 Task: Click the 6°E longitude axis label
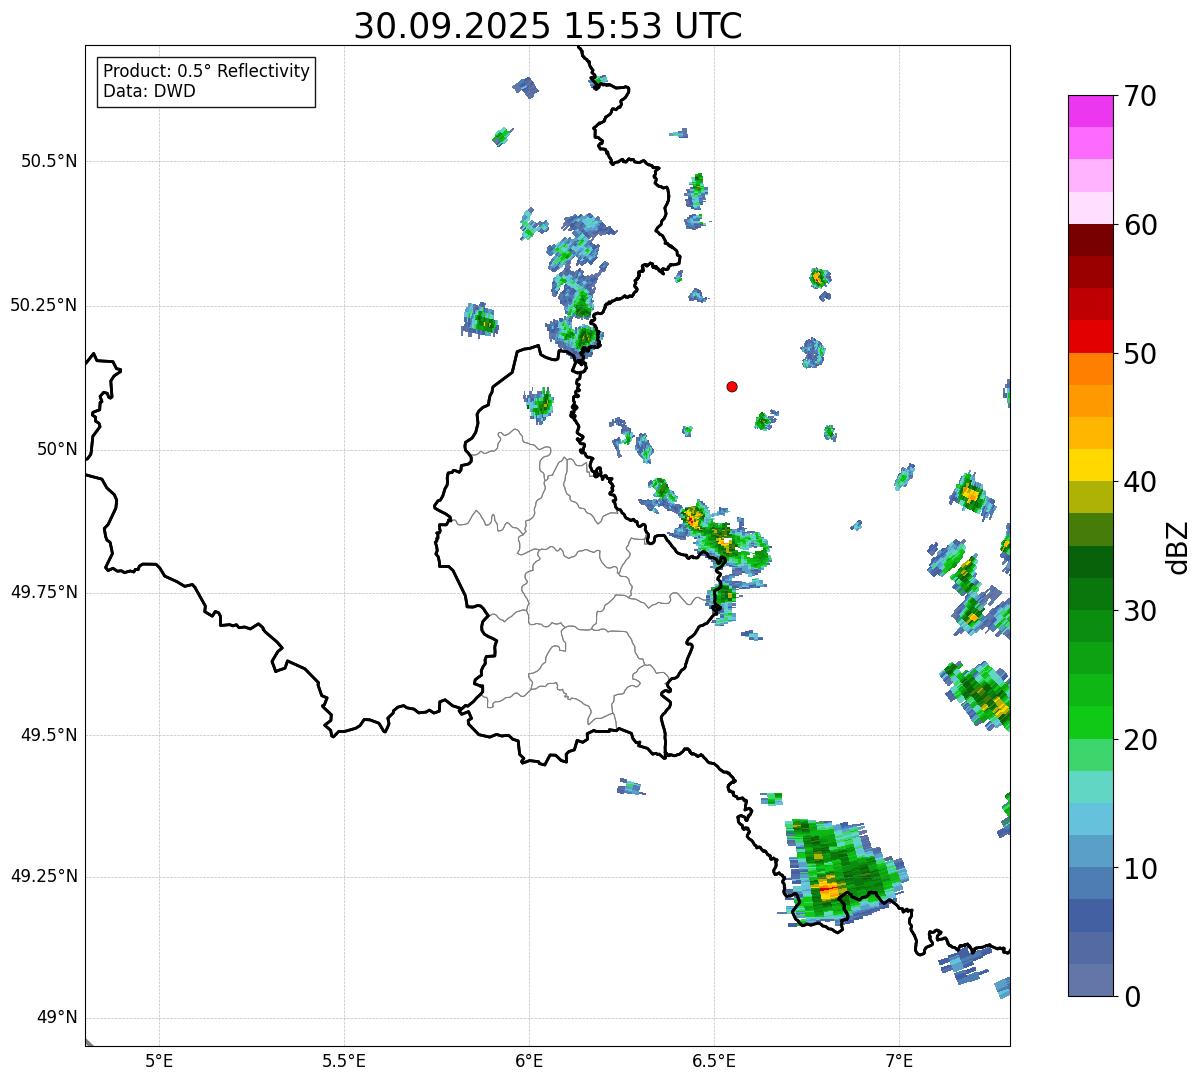pos(529,1061)
